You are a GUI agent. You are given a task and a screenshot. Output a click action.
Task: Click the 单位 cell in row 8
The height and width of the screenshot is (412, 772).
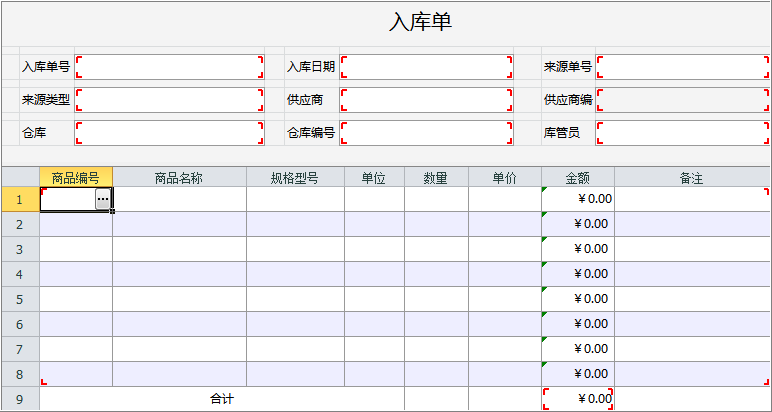[x=374, y=374]
